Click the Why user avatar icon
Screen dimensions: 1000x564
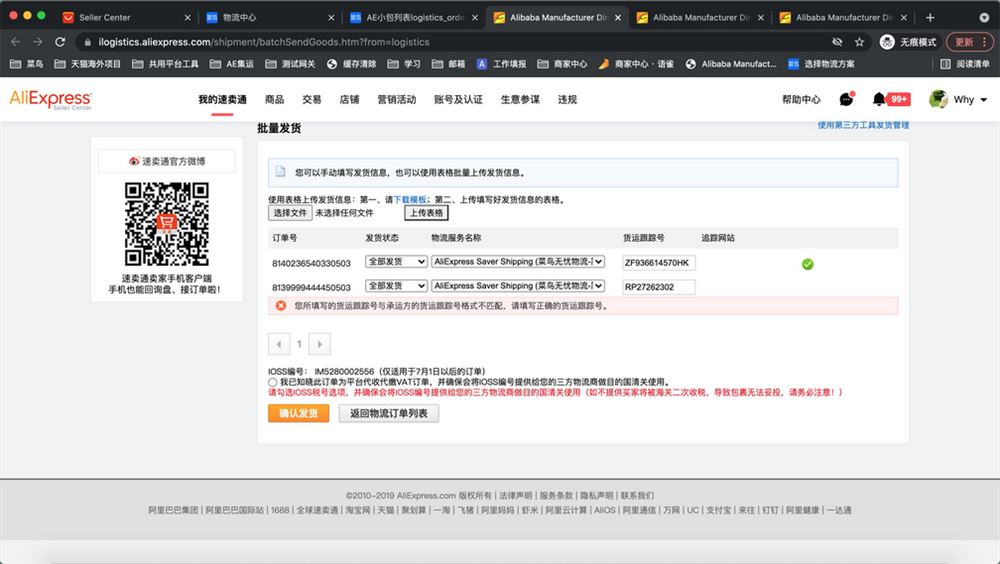[x=938, y=99]
